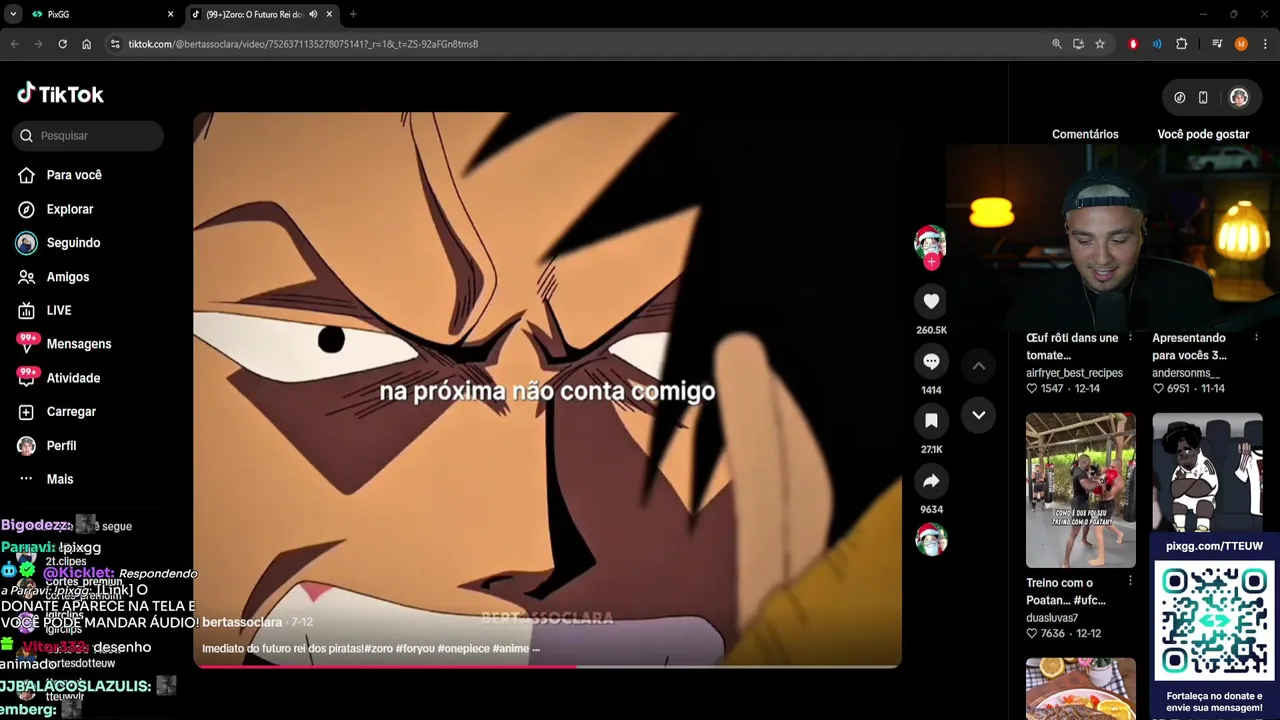
Task: Open the get-app phone icon
Action: (1203, 97)
